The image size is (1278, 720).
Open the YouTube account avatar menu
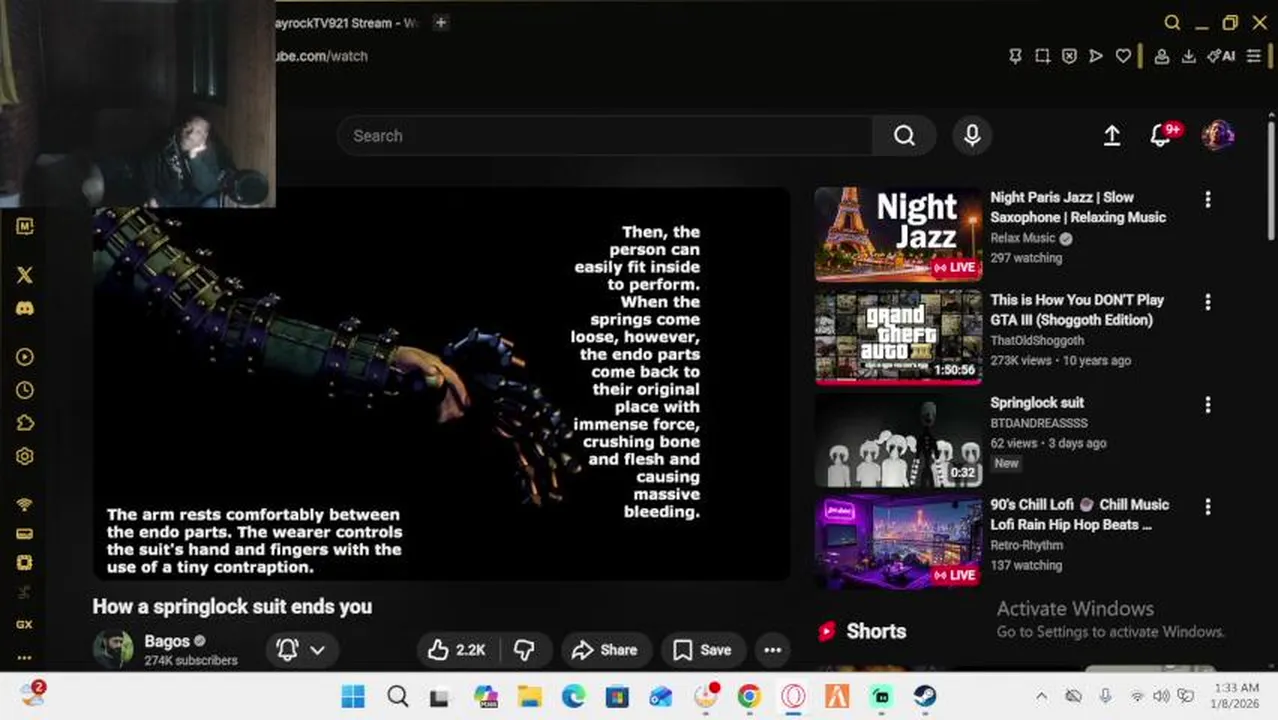[1217, 136]
